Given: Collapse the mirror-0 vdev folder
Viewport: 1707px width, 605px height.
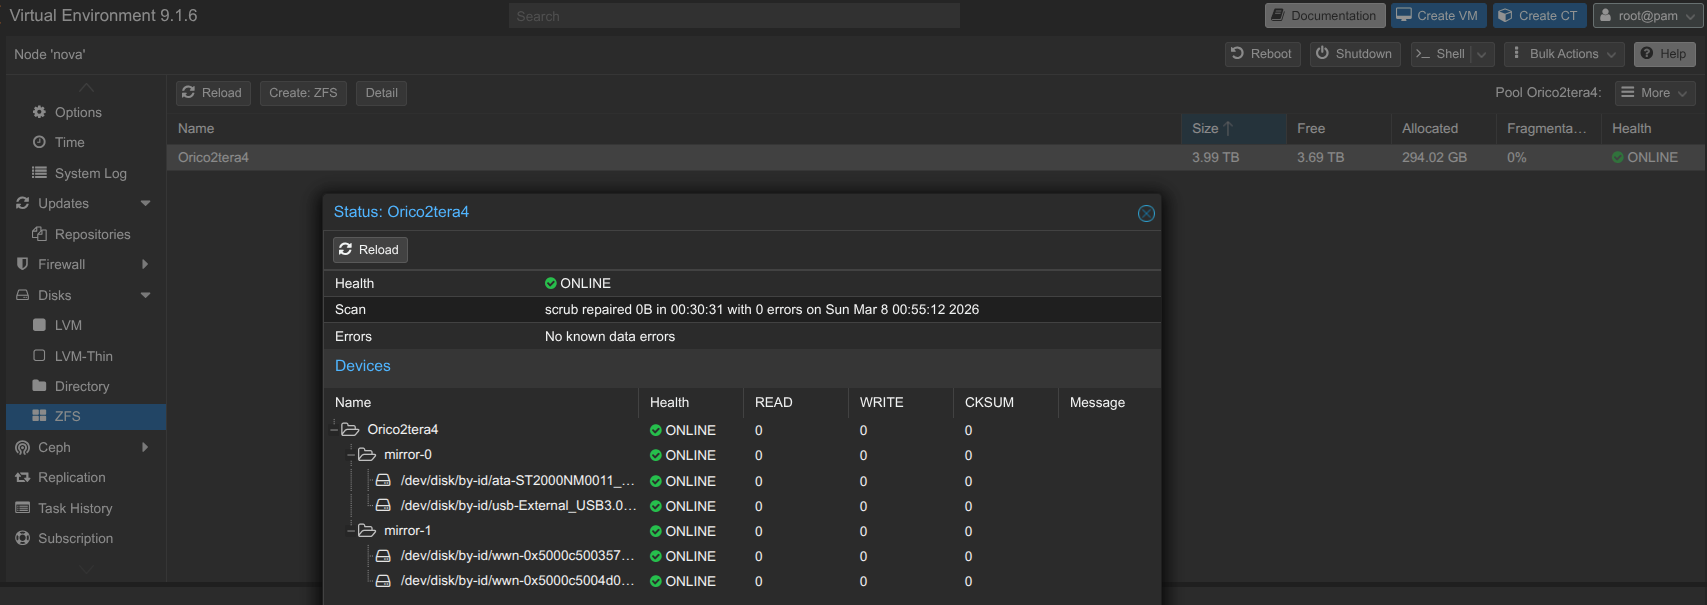Looking at the screenshot, I should pyautogui.click(x=352, y=455).
